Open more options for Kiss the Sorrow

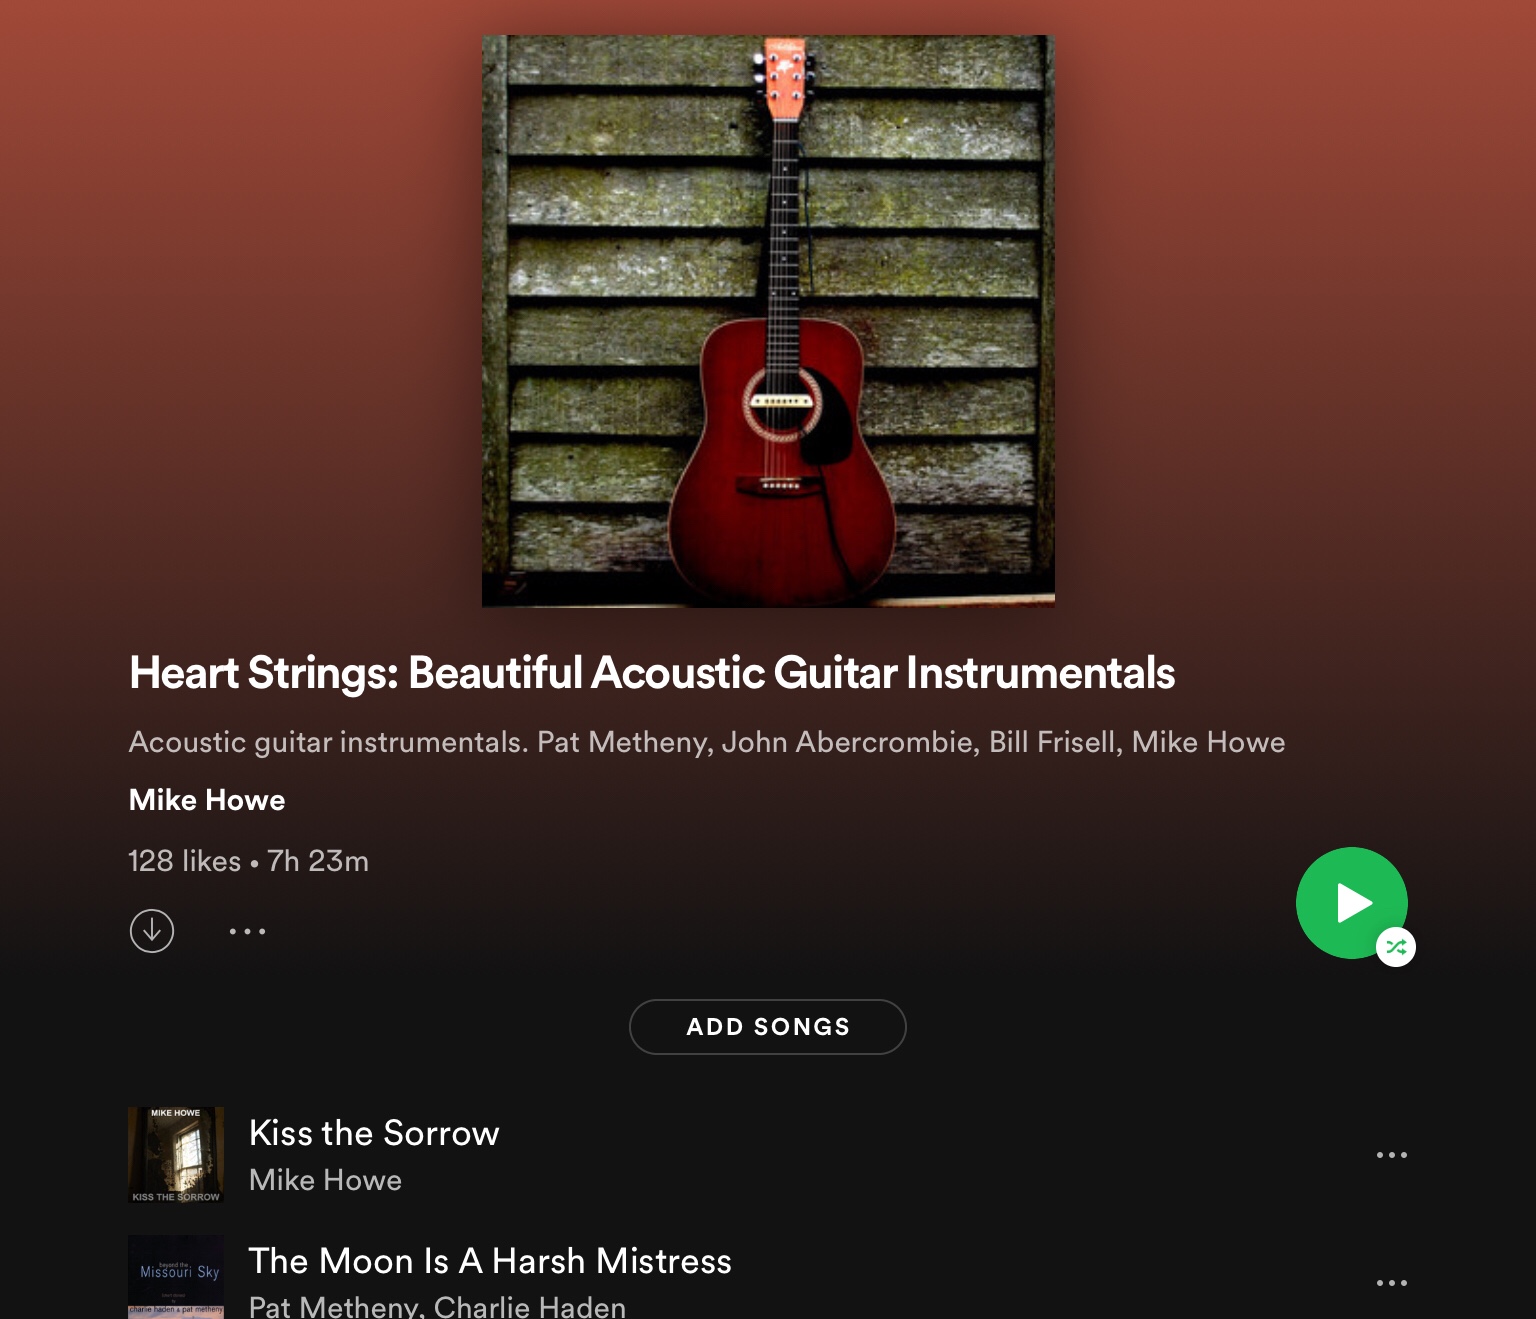[x=1392, y=1155]
